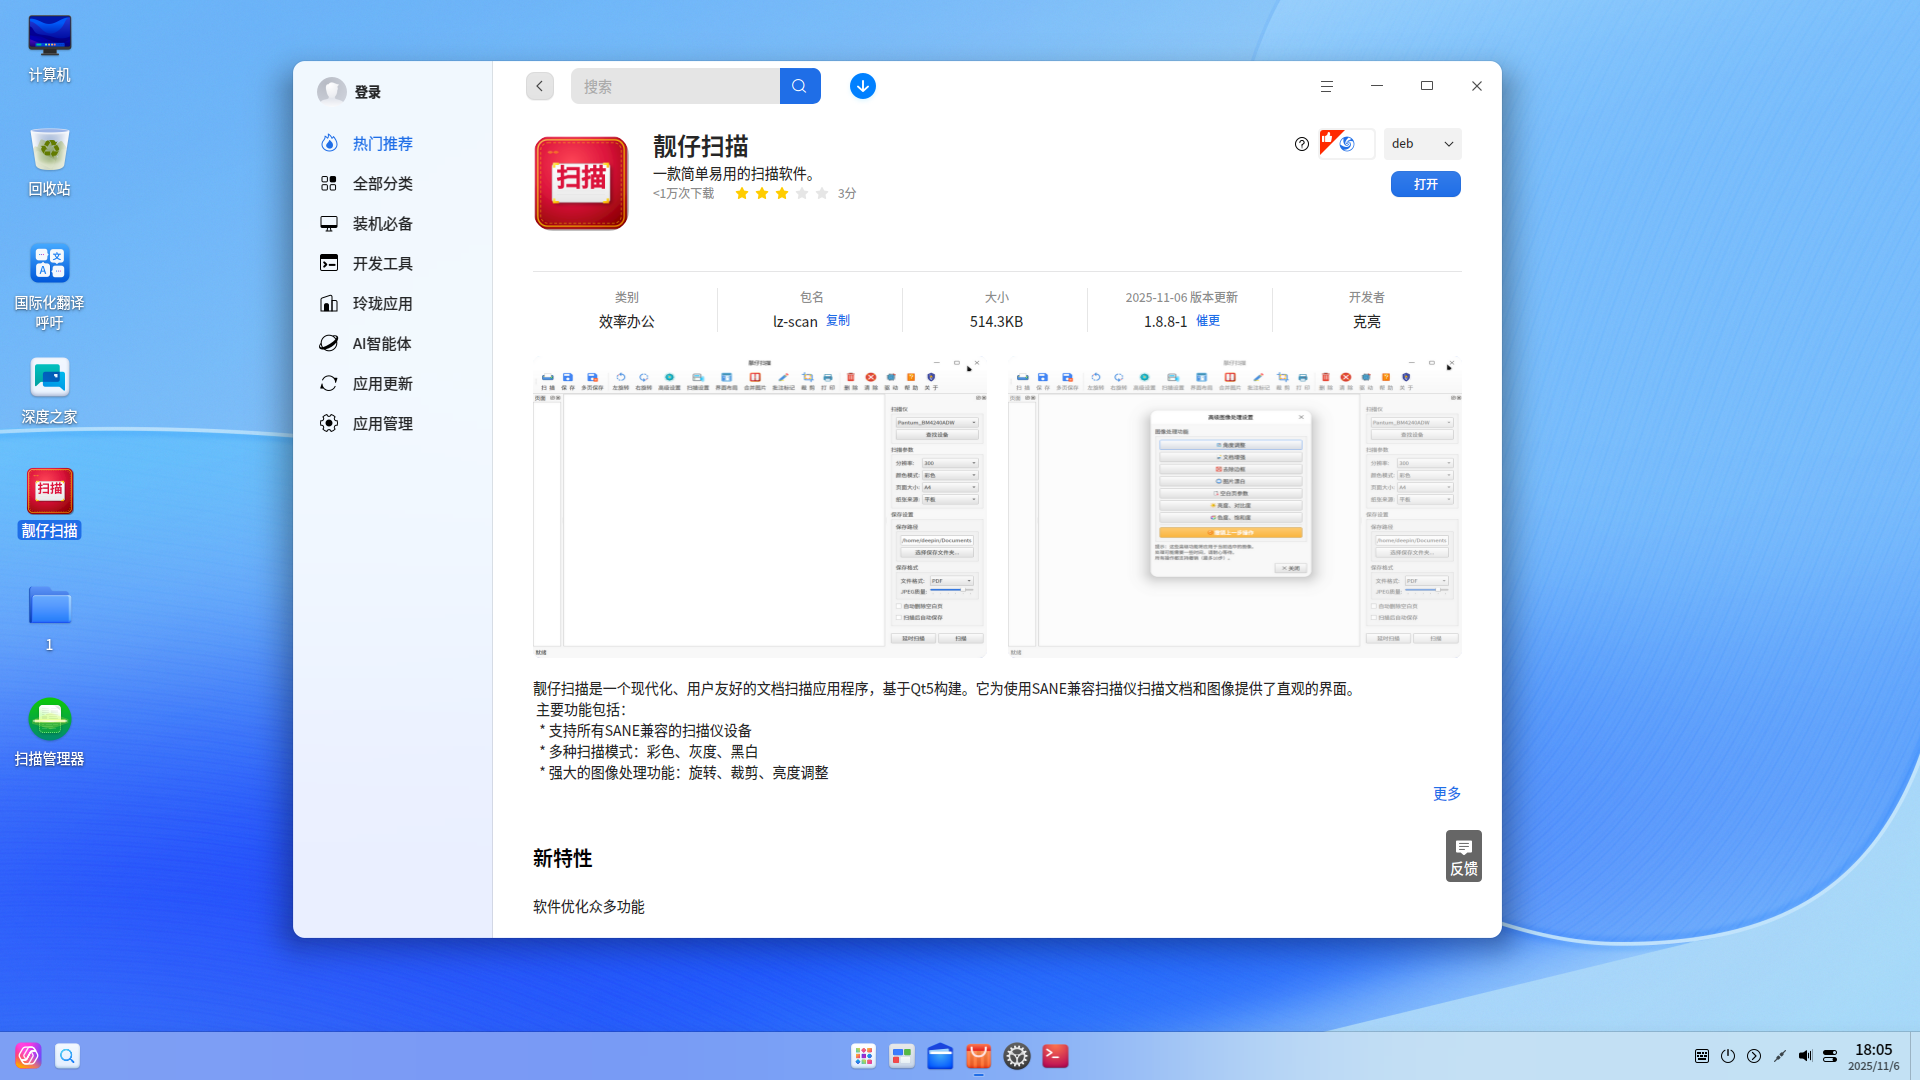1920x1080 pixels.
Task: Click the deepin recommended thumbs-up badge
Action: click(x=1347, y=144)
